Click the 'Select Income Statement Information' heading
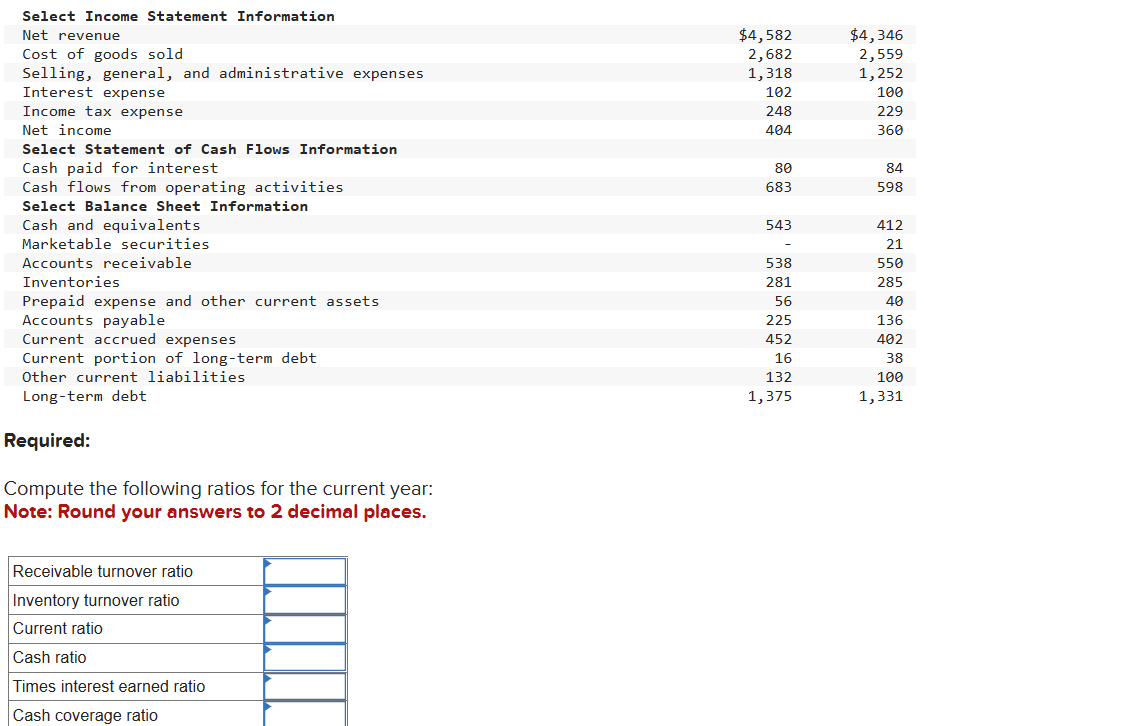Screen dimensions: 1126x726 point(178,17)
